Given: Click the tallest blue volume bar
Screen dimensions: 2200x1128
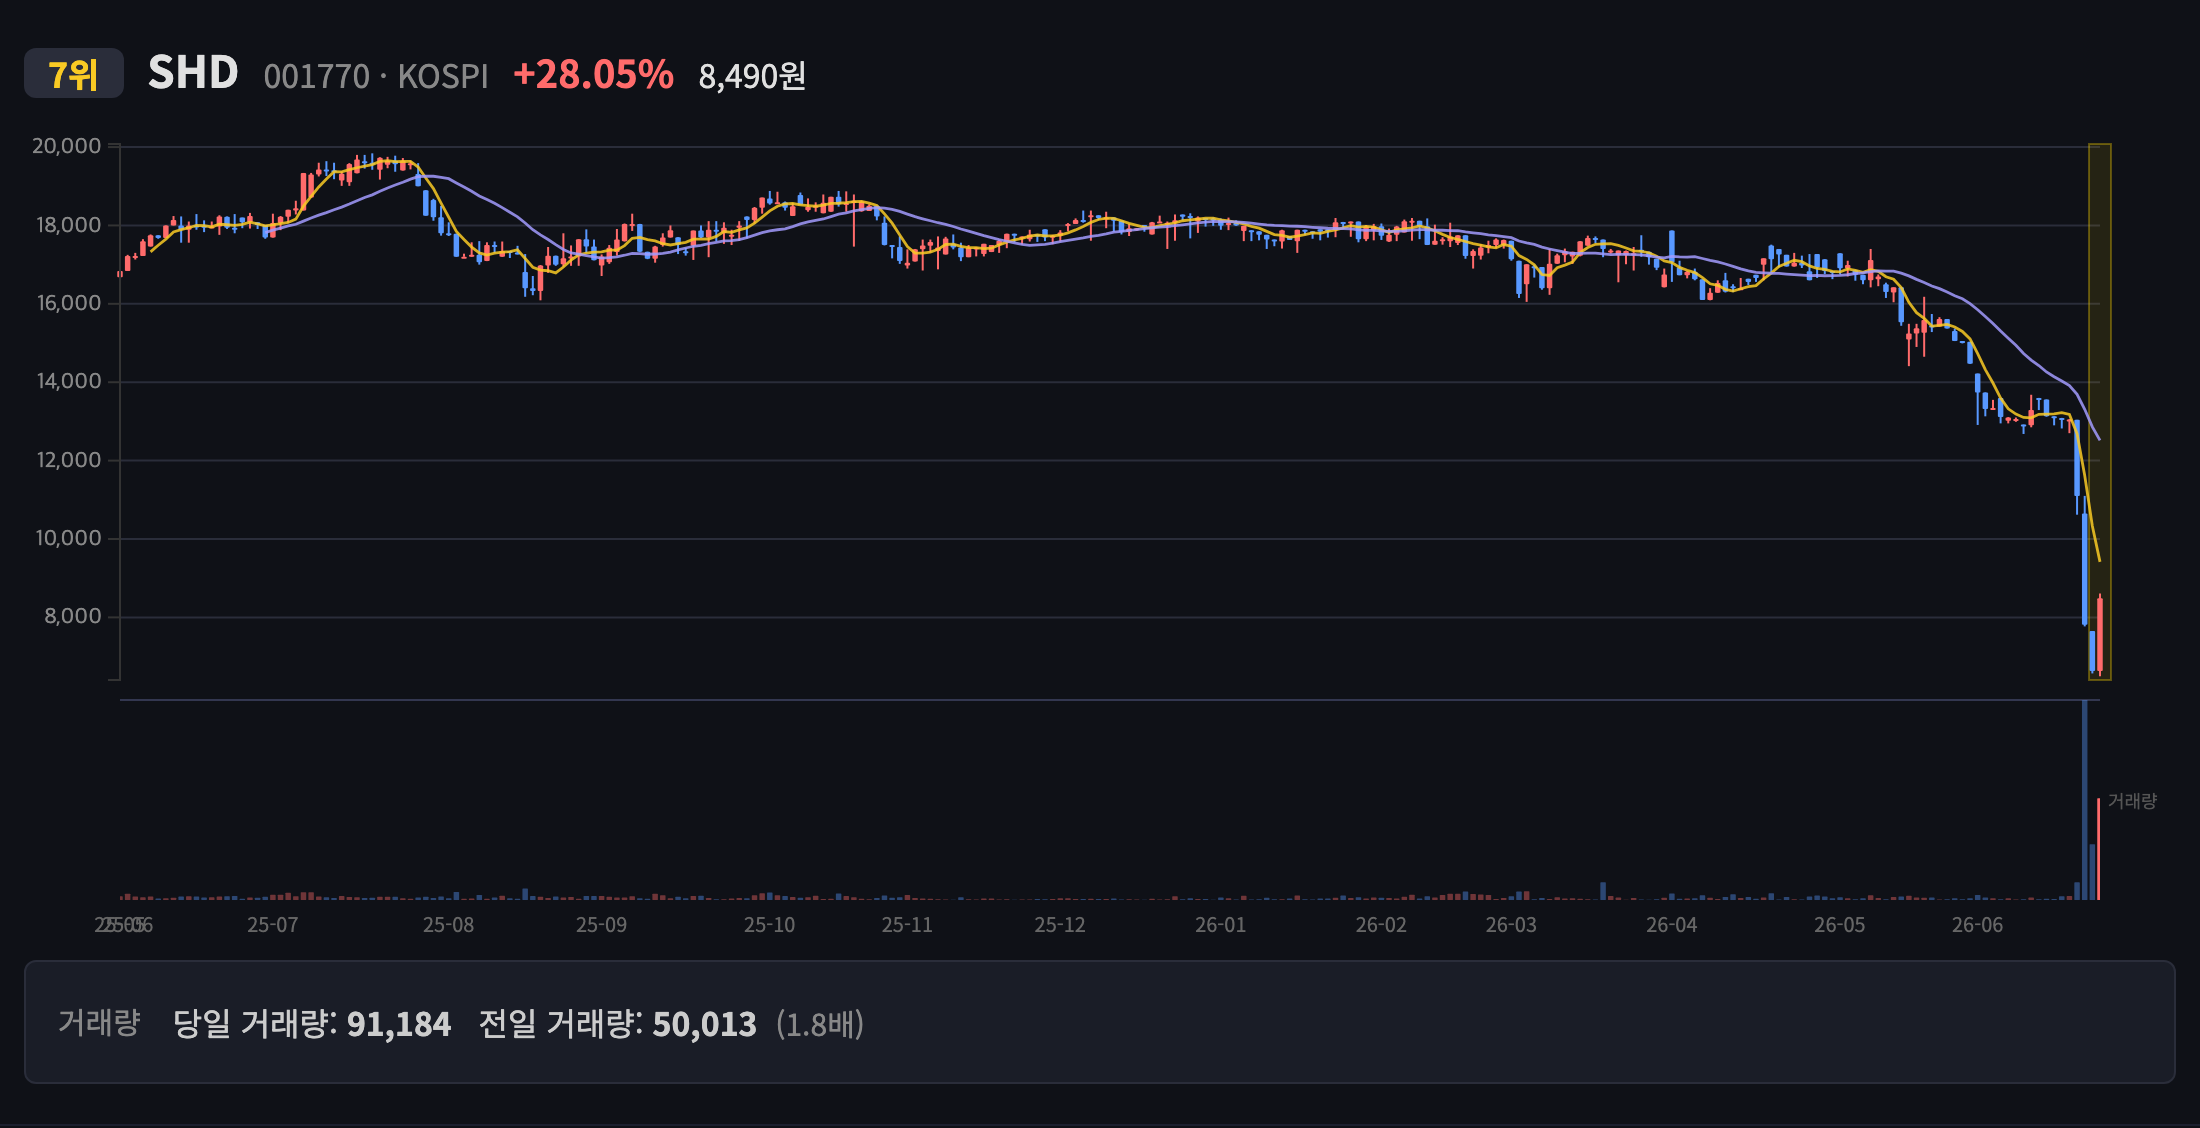Looking at the screenshot, I should (x=2085, y=800).
